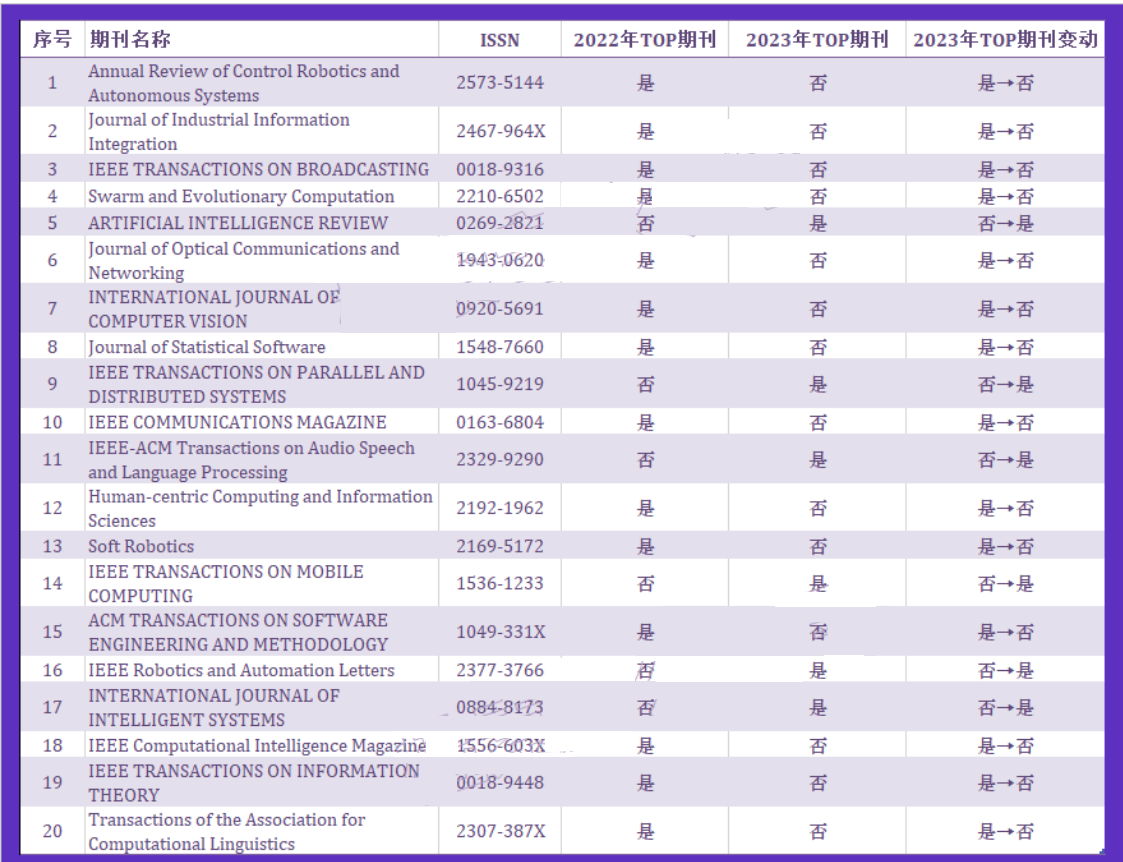The width and height of the screenshot is (1123, 862).
Task: Select ISSN 2377-3766
Action: click(500, 670)
